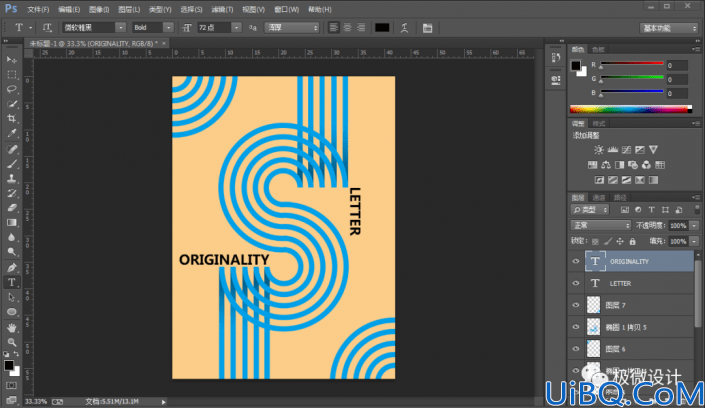This screenshot has width=705, height=408.
Task: Open the font family dropdown
Action: [120, 28]
